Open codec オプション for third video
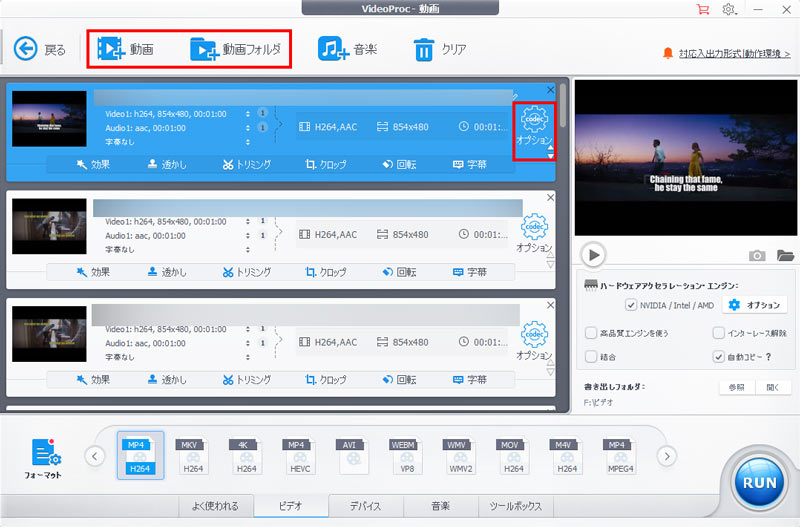 (x=534, y=340)
